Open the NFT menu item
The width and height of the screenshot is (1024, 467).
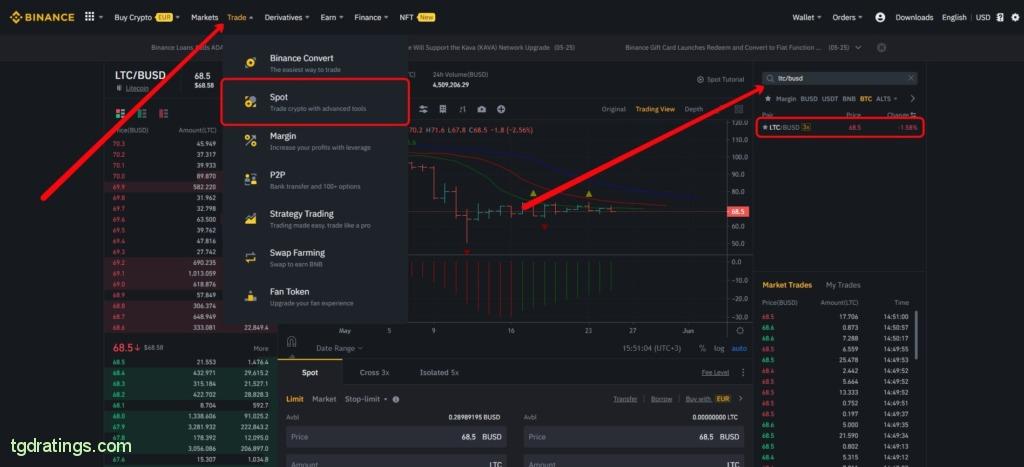click(417, 18)
